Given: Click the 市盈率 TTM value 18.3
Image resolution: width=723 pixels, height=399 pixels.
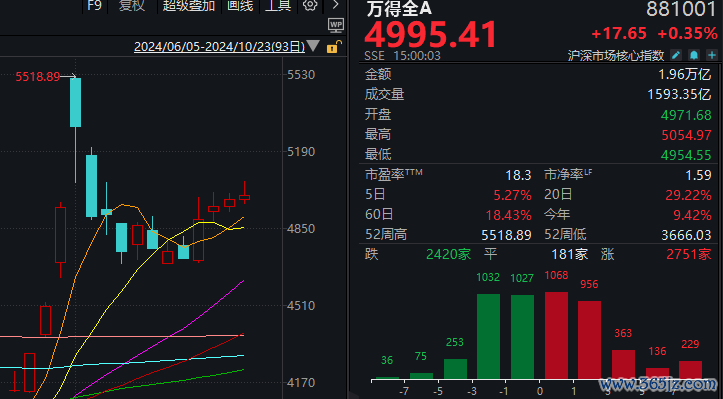Looking at the screenshot, I should (x=518, y=175).
